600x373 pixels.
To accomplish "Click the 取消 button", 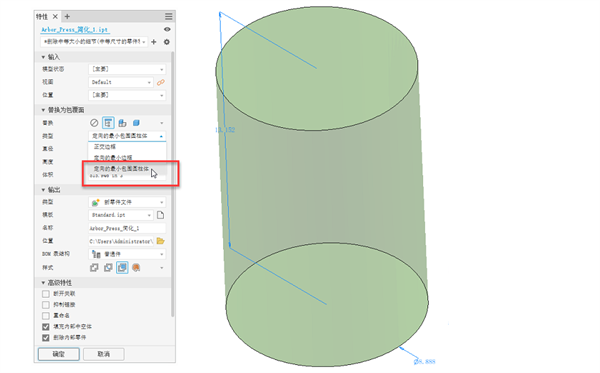I will point(104,354).
